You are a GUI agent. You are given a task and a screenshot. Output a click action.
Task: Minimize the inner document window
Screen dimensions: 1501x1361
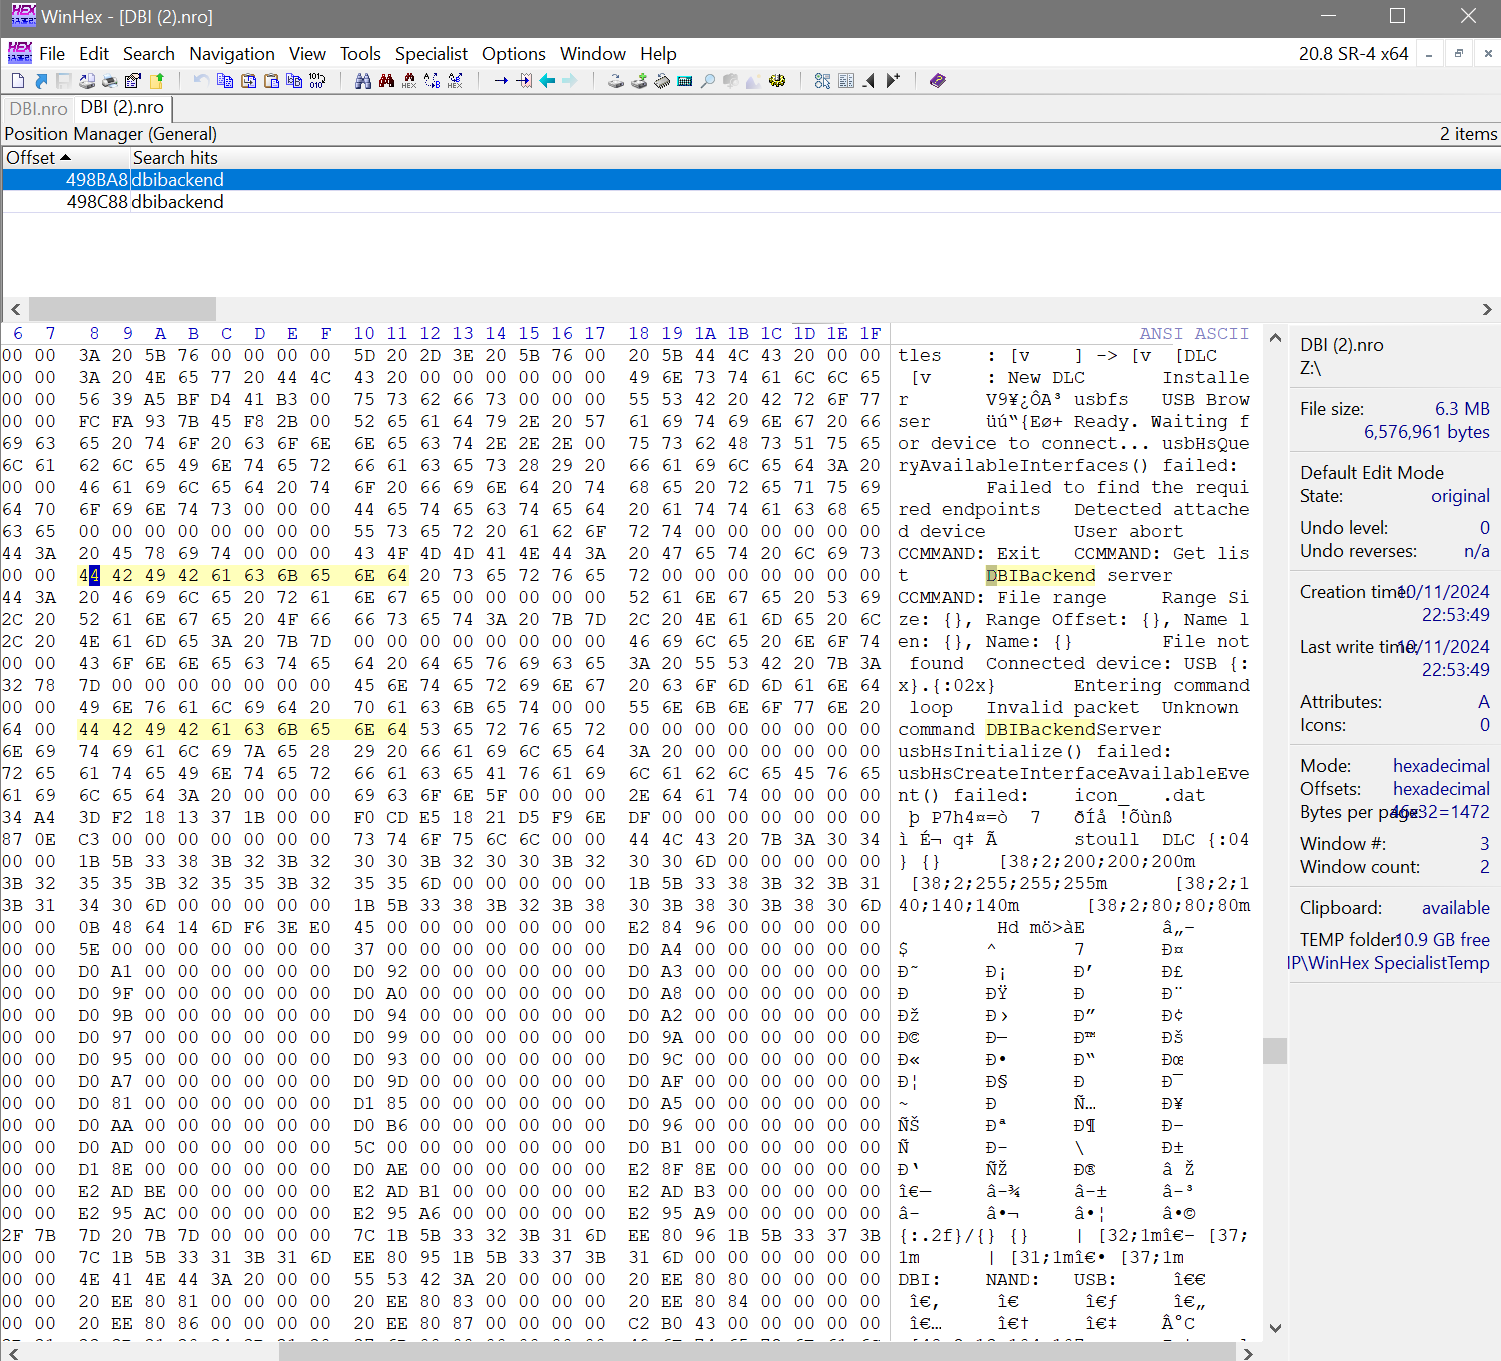1429,54
